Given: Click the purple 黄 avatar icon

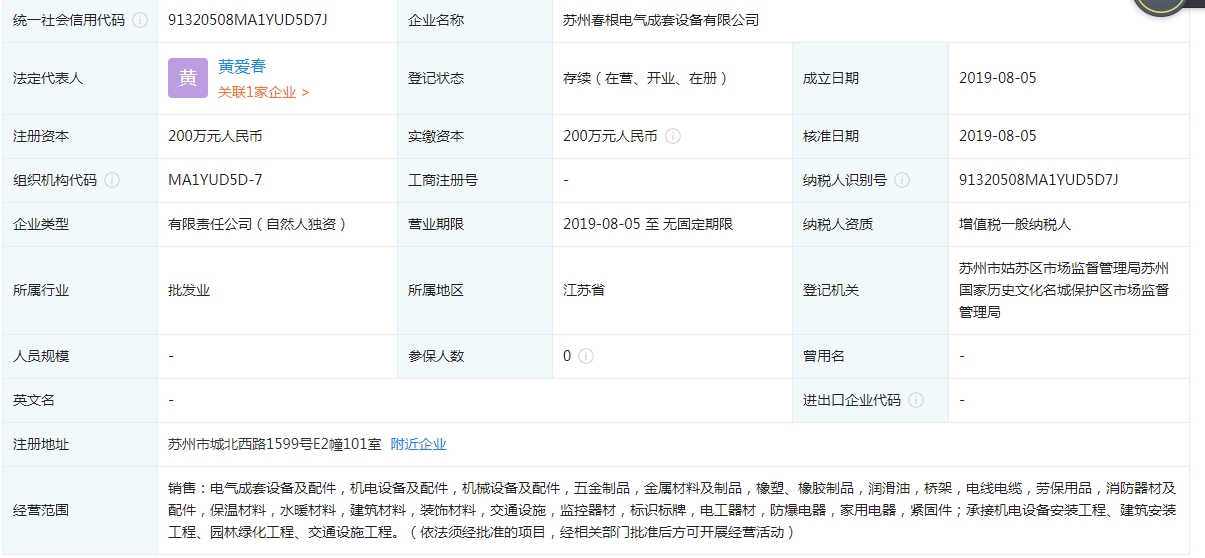Looking at the screenshot, I should pos(188,78).
